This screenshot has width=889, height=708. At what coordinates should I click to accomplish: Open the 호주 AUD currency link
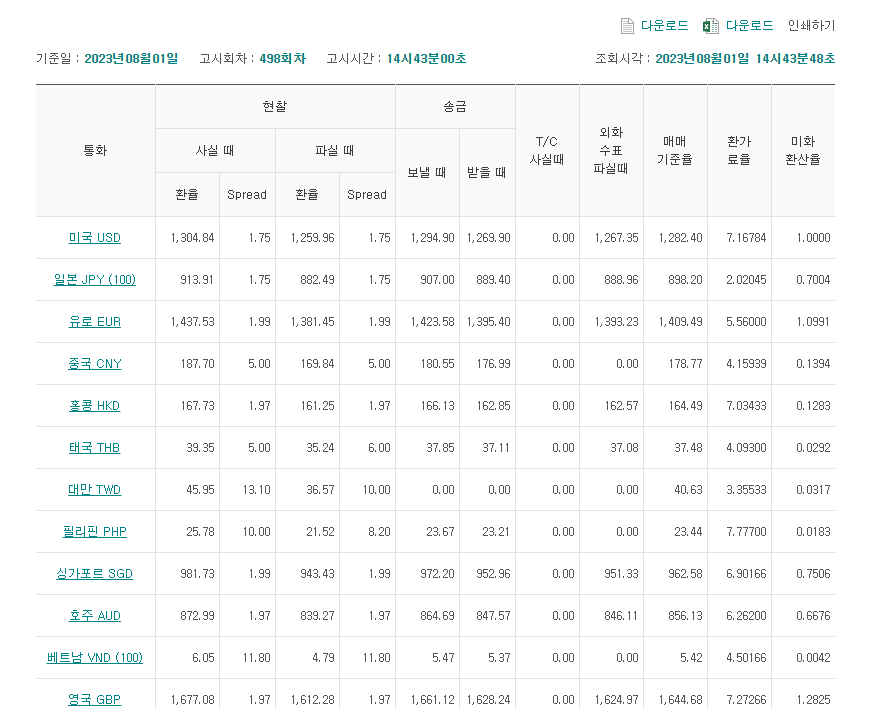[x=95, y=615]
